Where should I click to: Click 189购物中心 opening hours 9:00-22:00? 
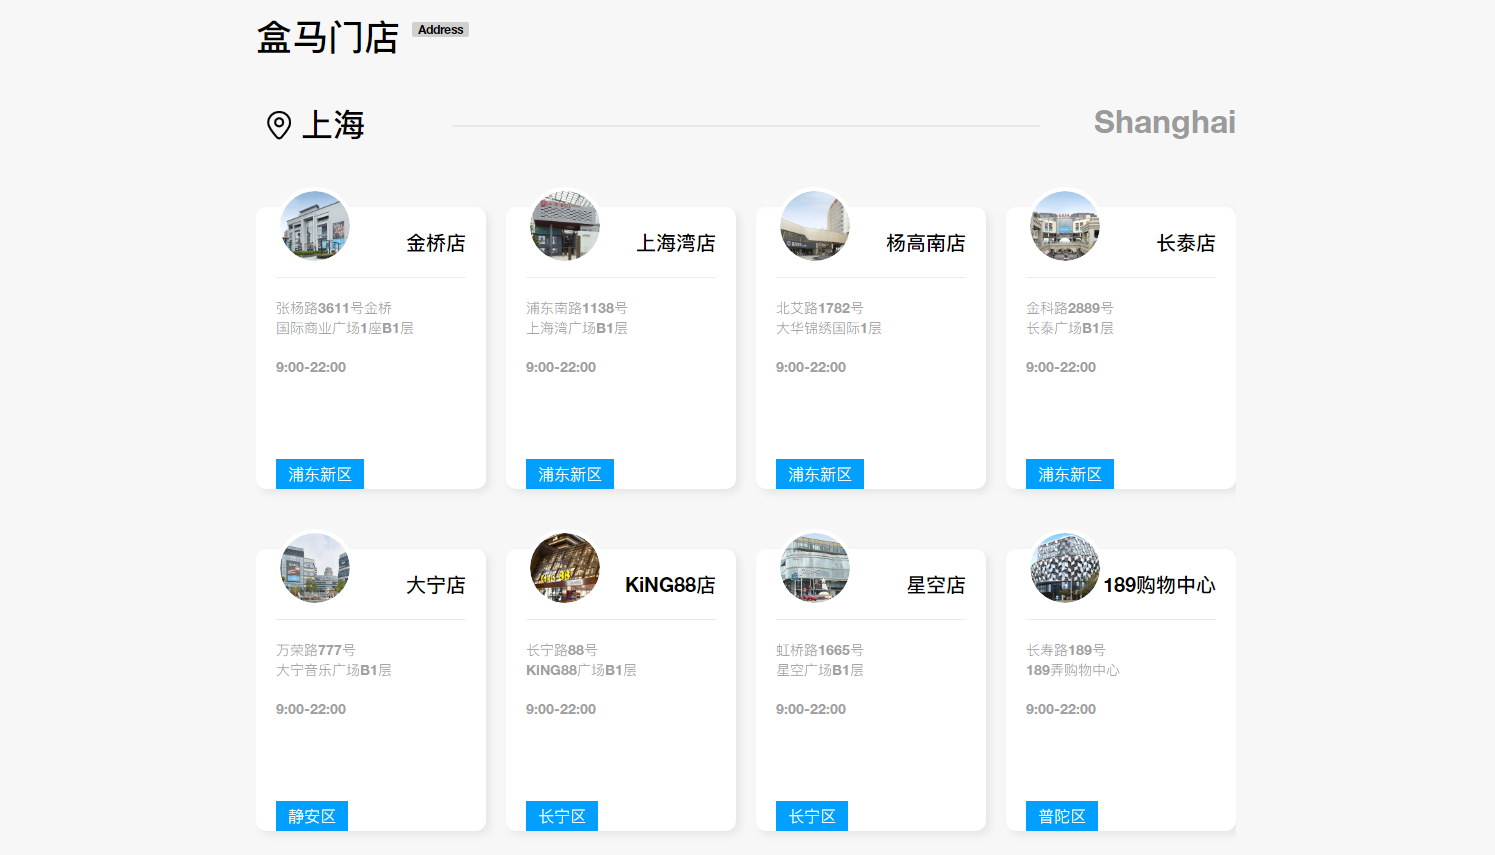pos(1061,709)
